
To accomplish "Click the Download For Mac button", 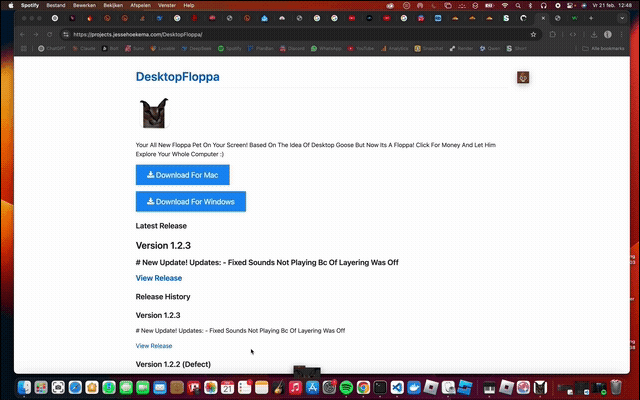I will coord(182,175).
